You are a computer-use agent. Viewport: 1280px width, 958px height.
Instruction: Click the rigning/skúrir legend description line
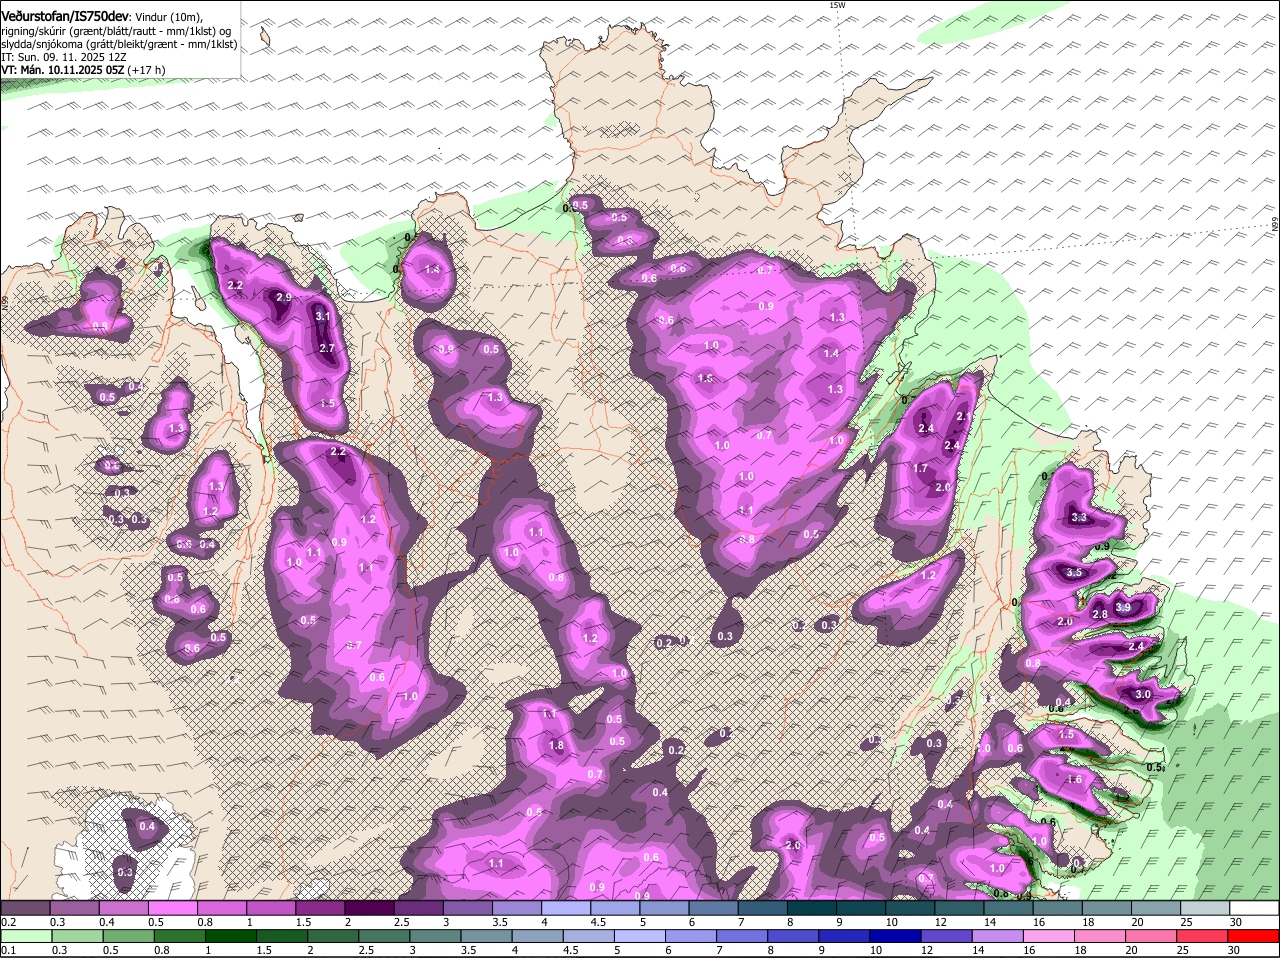(118, 31)
